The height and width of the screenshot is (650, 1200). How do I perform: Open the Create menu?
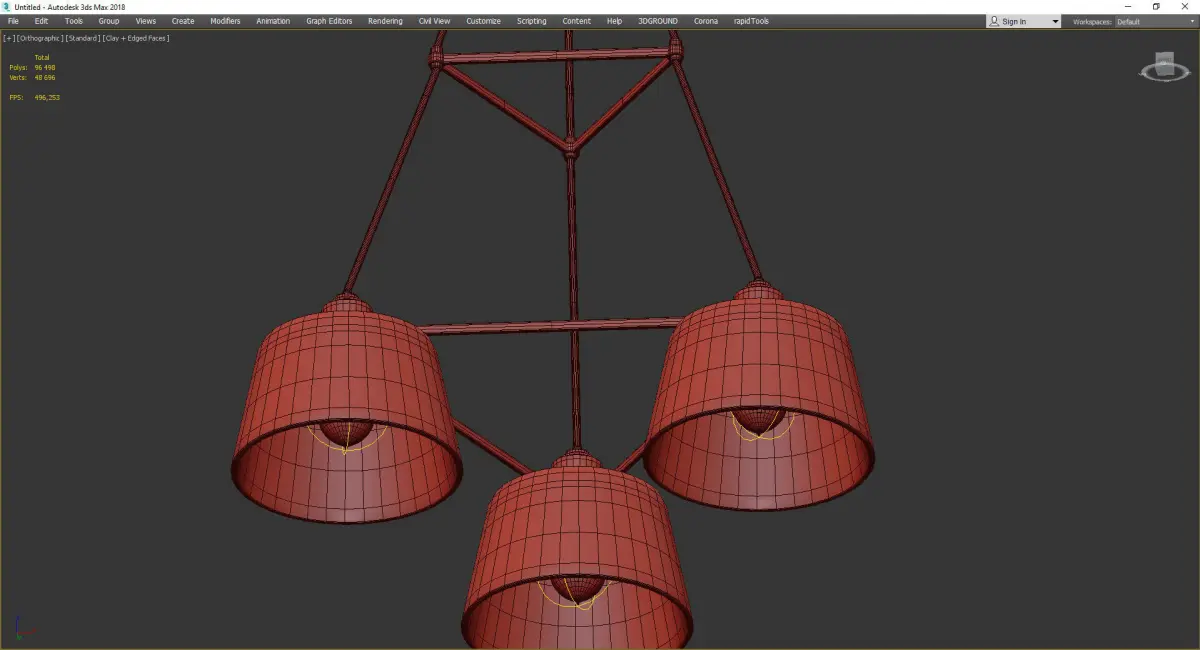183,21
